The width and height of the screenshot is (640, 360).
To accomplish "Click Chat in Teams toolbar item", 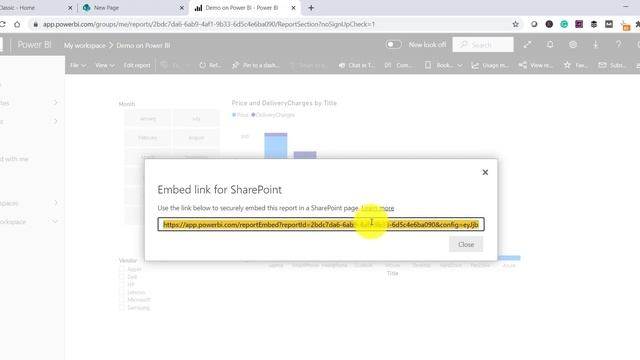I will pyautogui.click(x=356, y=65).
